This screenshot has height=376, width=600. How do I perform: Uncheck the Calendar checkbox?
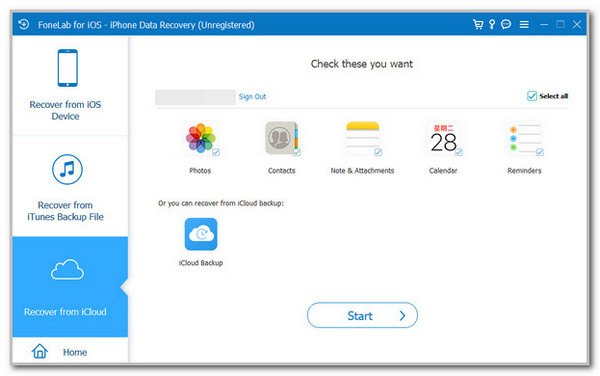click(458, 152)
